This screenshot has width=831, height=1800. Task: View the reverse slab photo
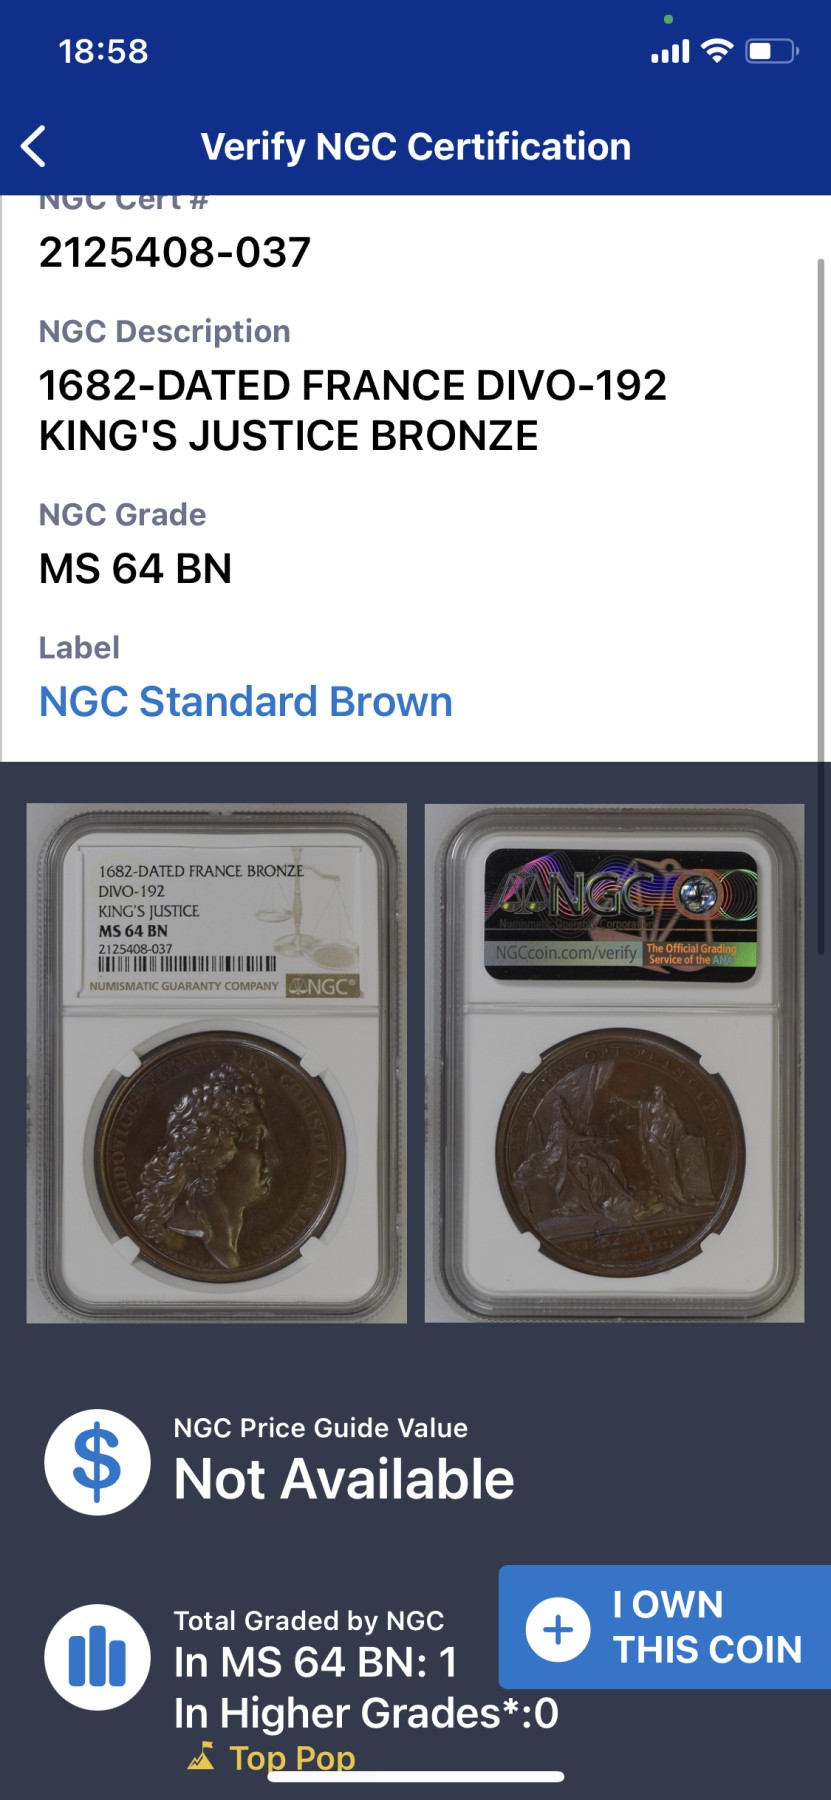[614, 1063]
